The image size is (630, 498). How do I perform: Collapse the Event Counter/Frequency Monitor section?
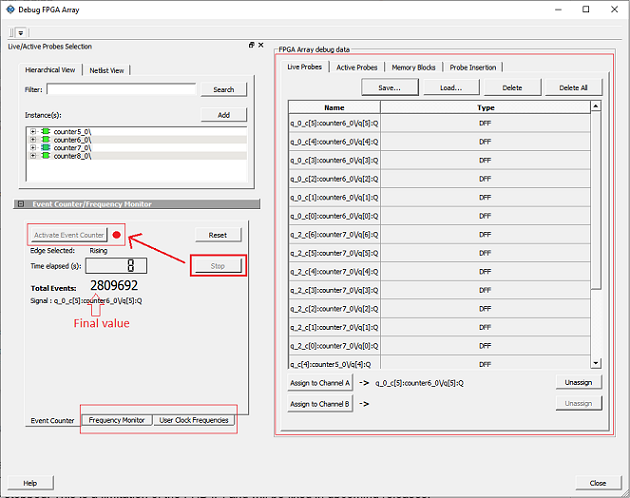tap(21, 204)
